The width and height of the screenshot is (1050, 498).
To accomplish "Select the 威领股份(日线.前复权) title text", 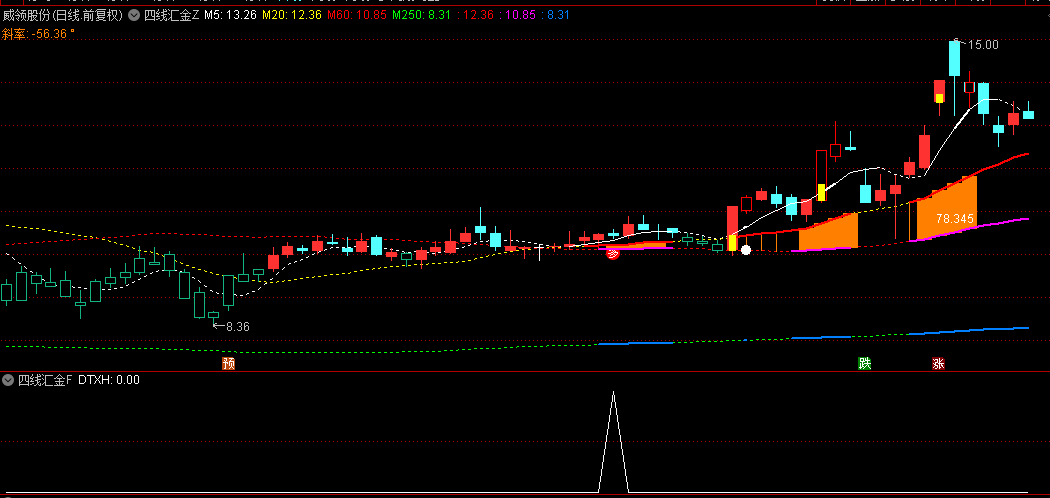I will click(63, 15).
